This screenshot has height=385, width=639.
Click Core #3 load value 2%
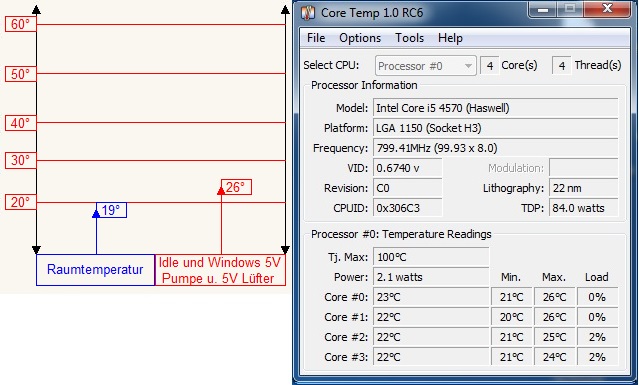[x=597, y=357]
